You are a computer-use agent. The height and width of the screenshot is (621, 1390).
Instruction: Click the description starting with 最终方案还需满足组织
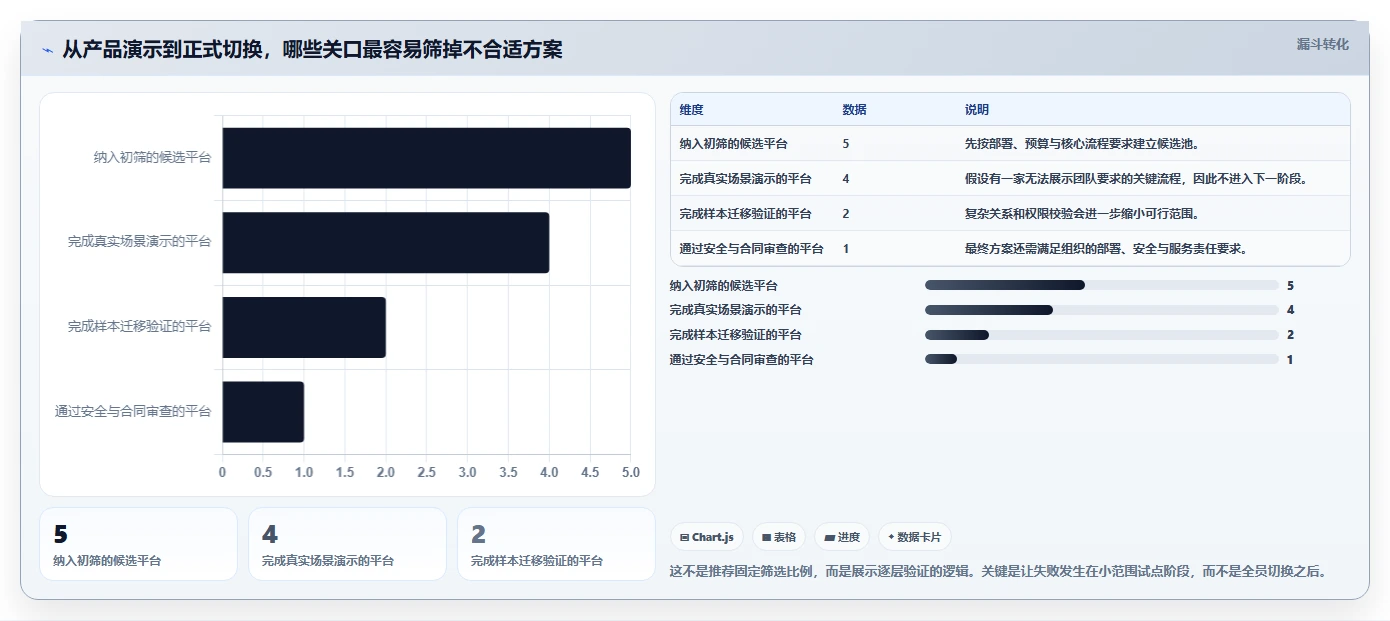[1105, 249]
